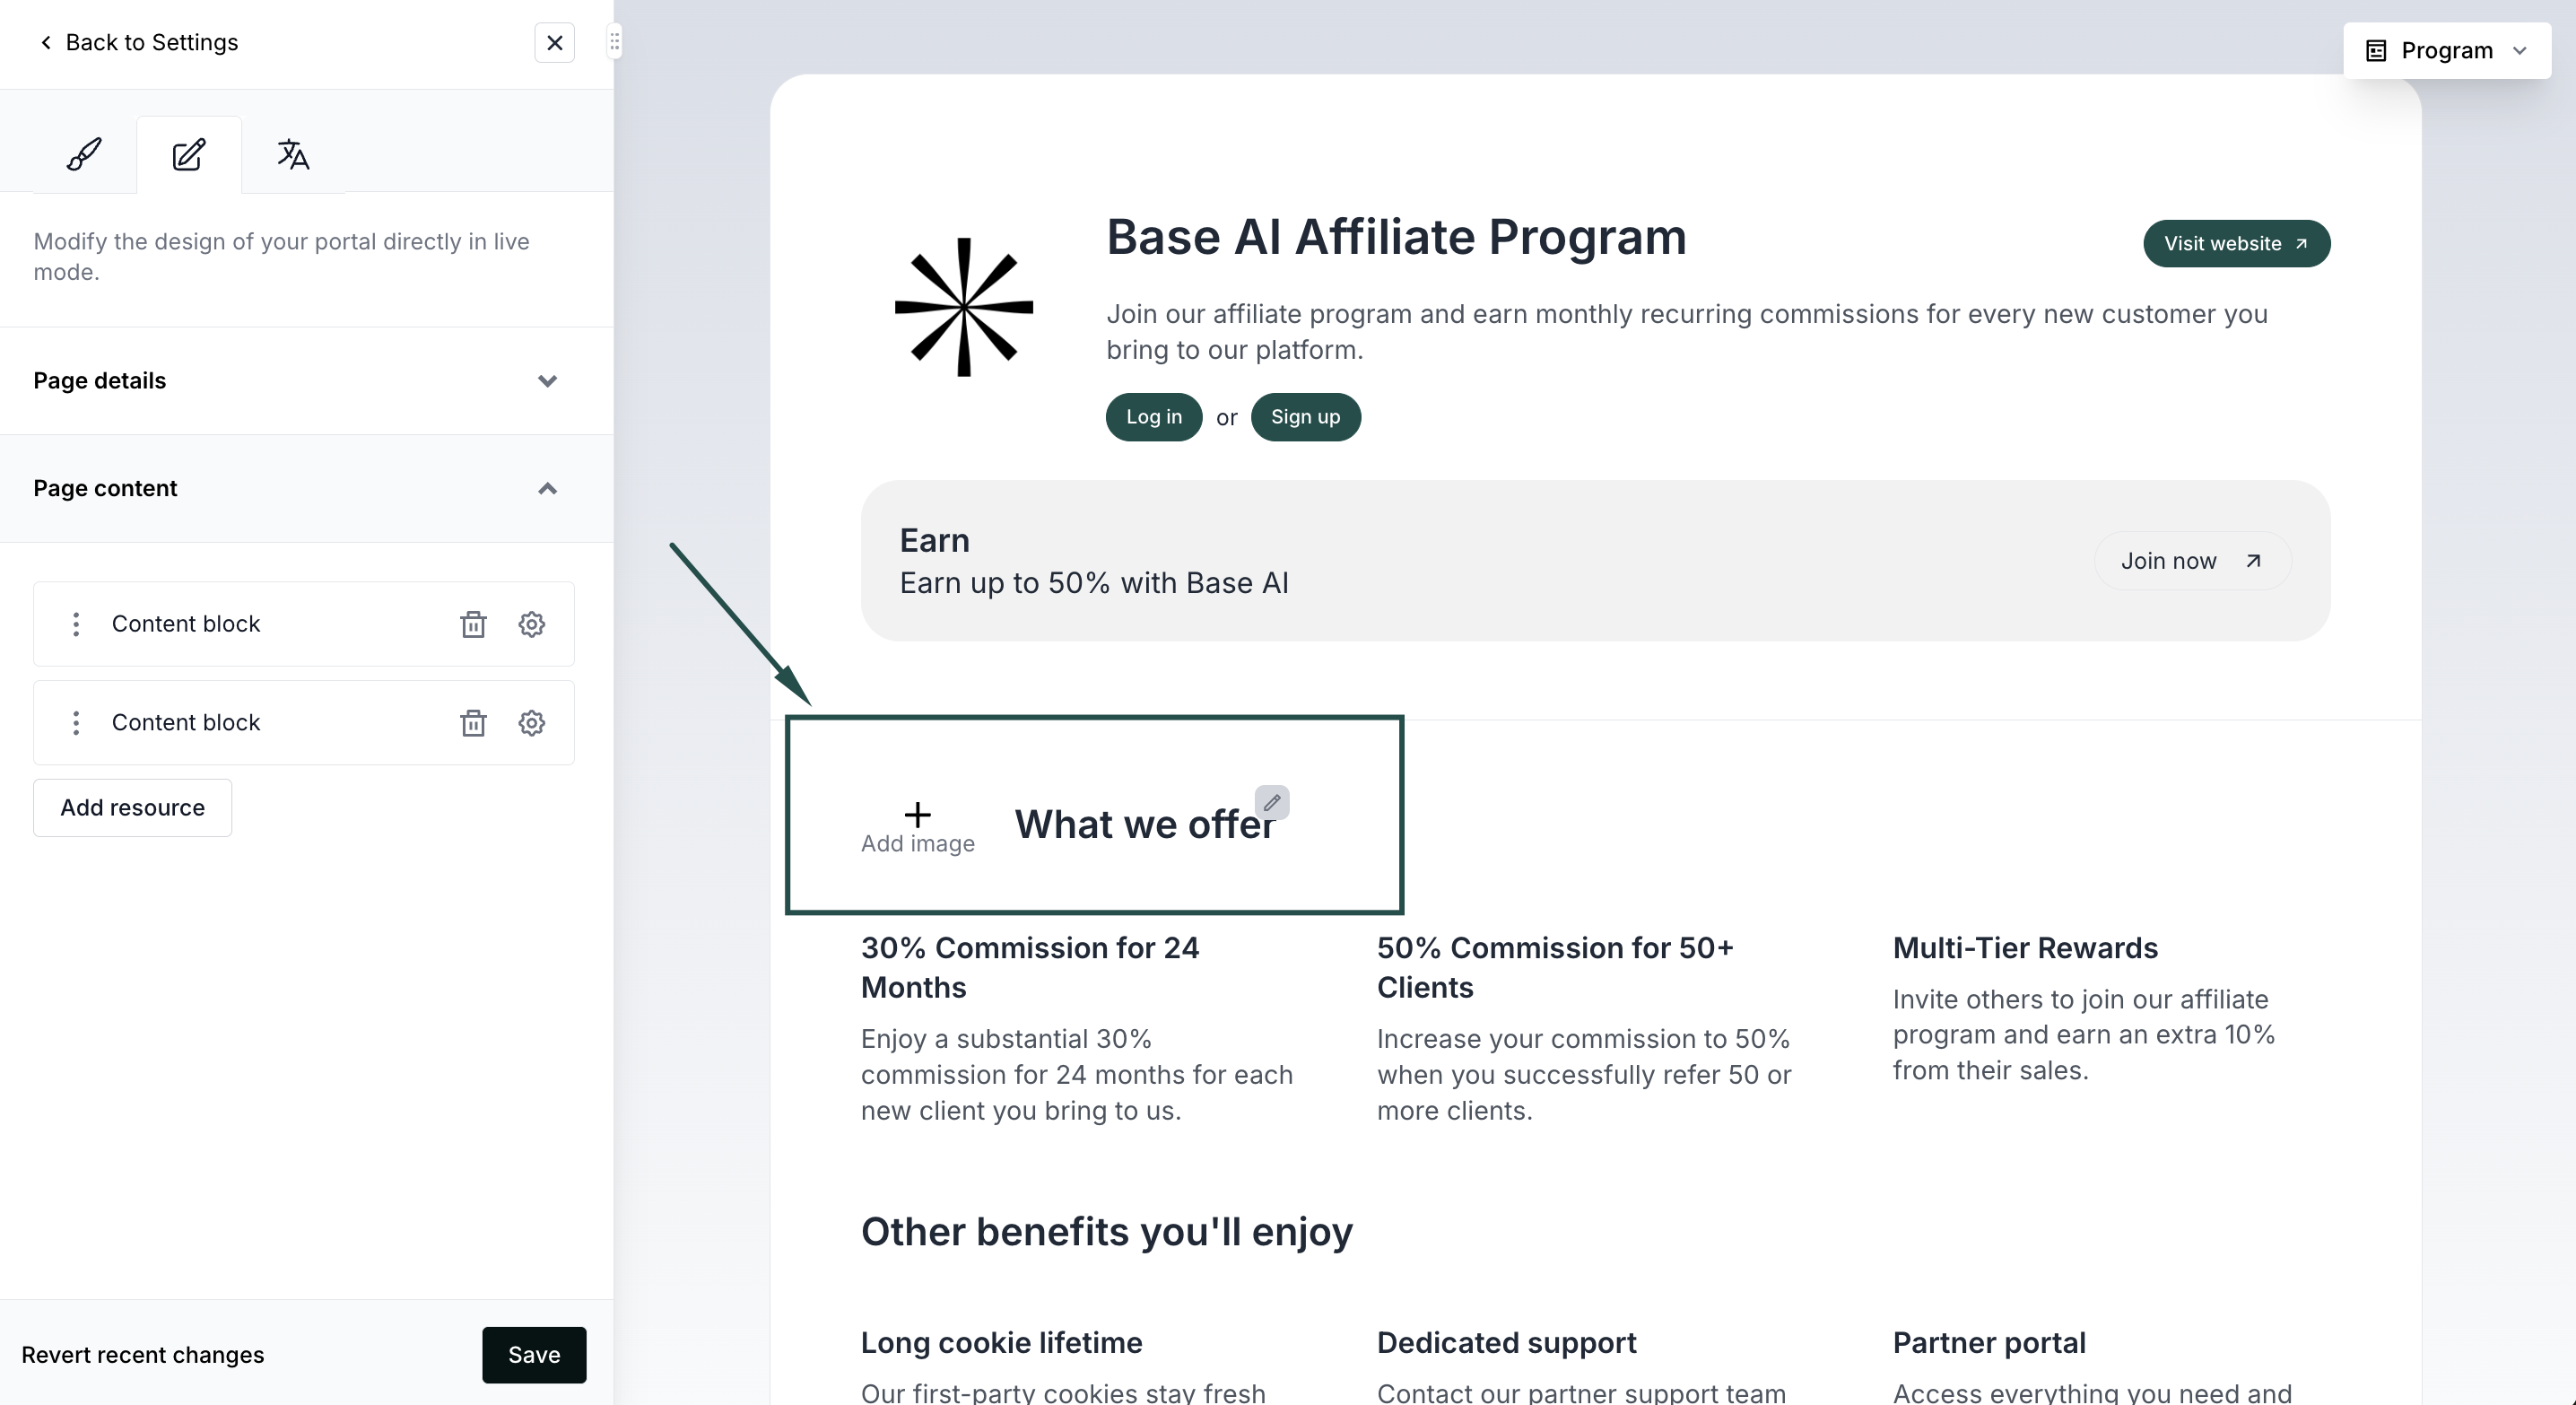Click Revert recent changes
Viewport: 2576px width, 1405px height.
pyautogui.click(x=143, y=1355)
